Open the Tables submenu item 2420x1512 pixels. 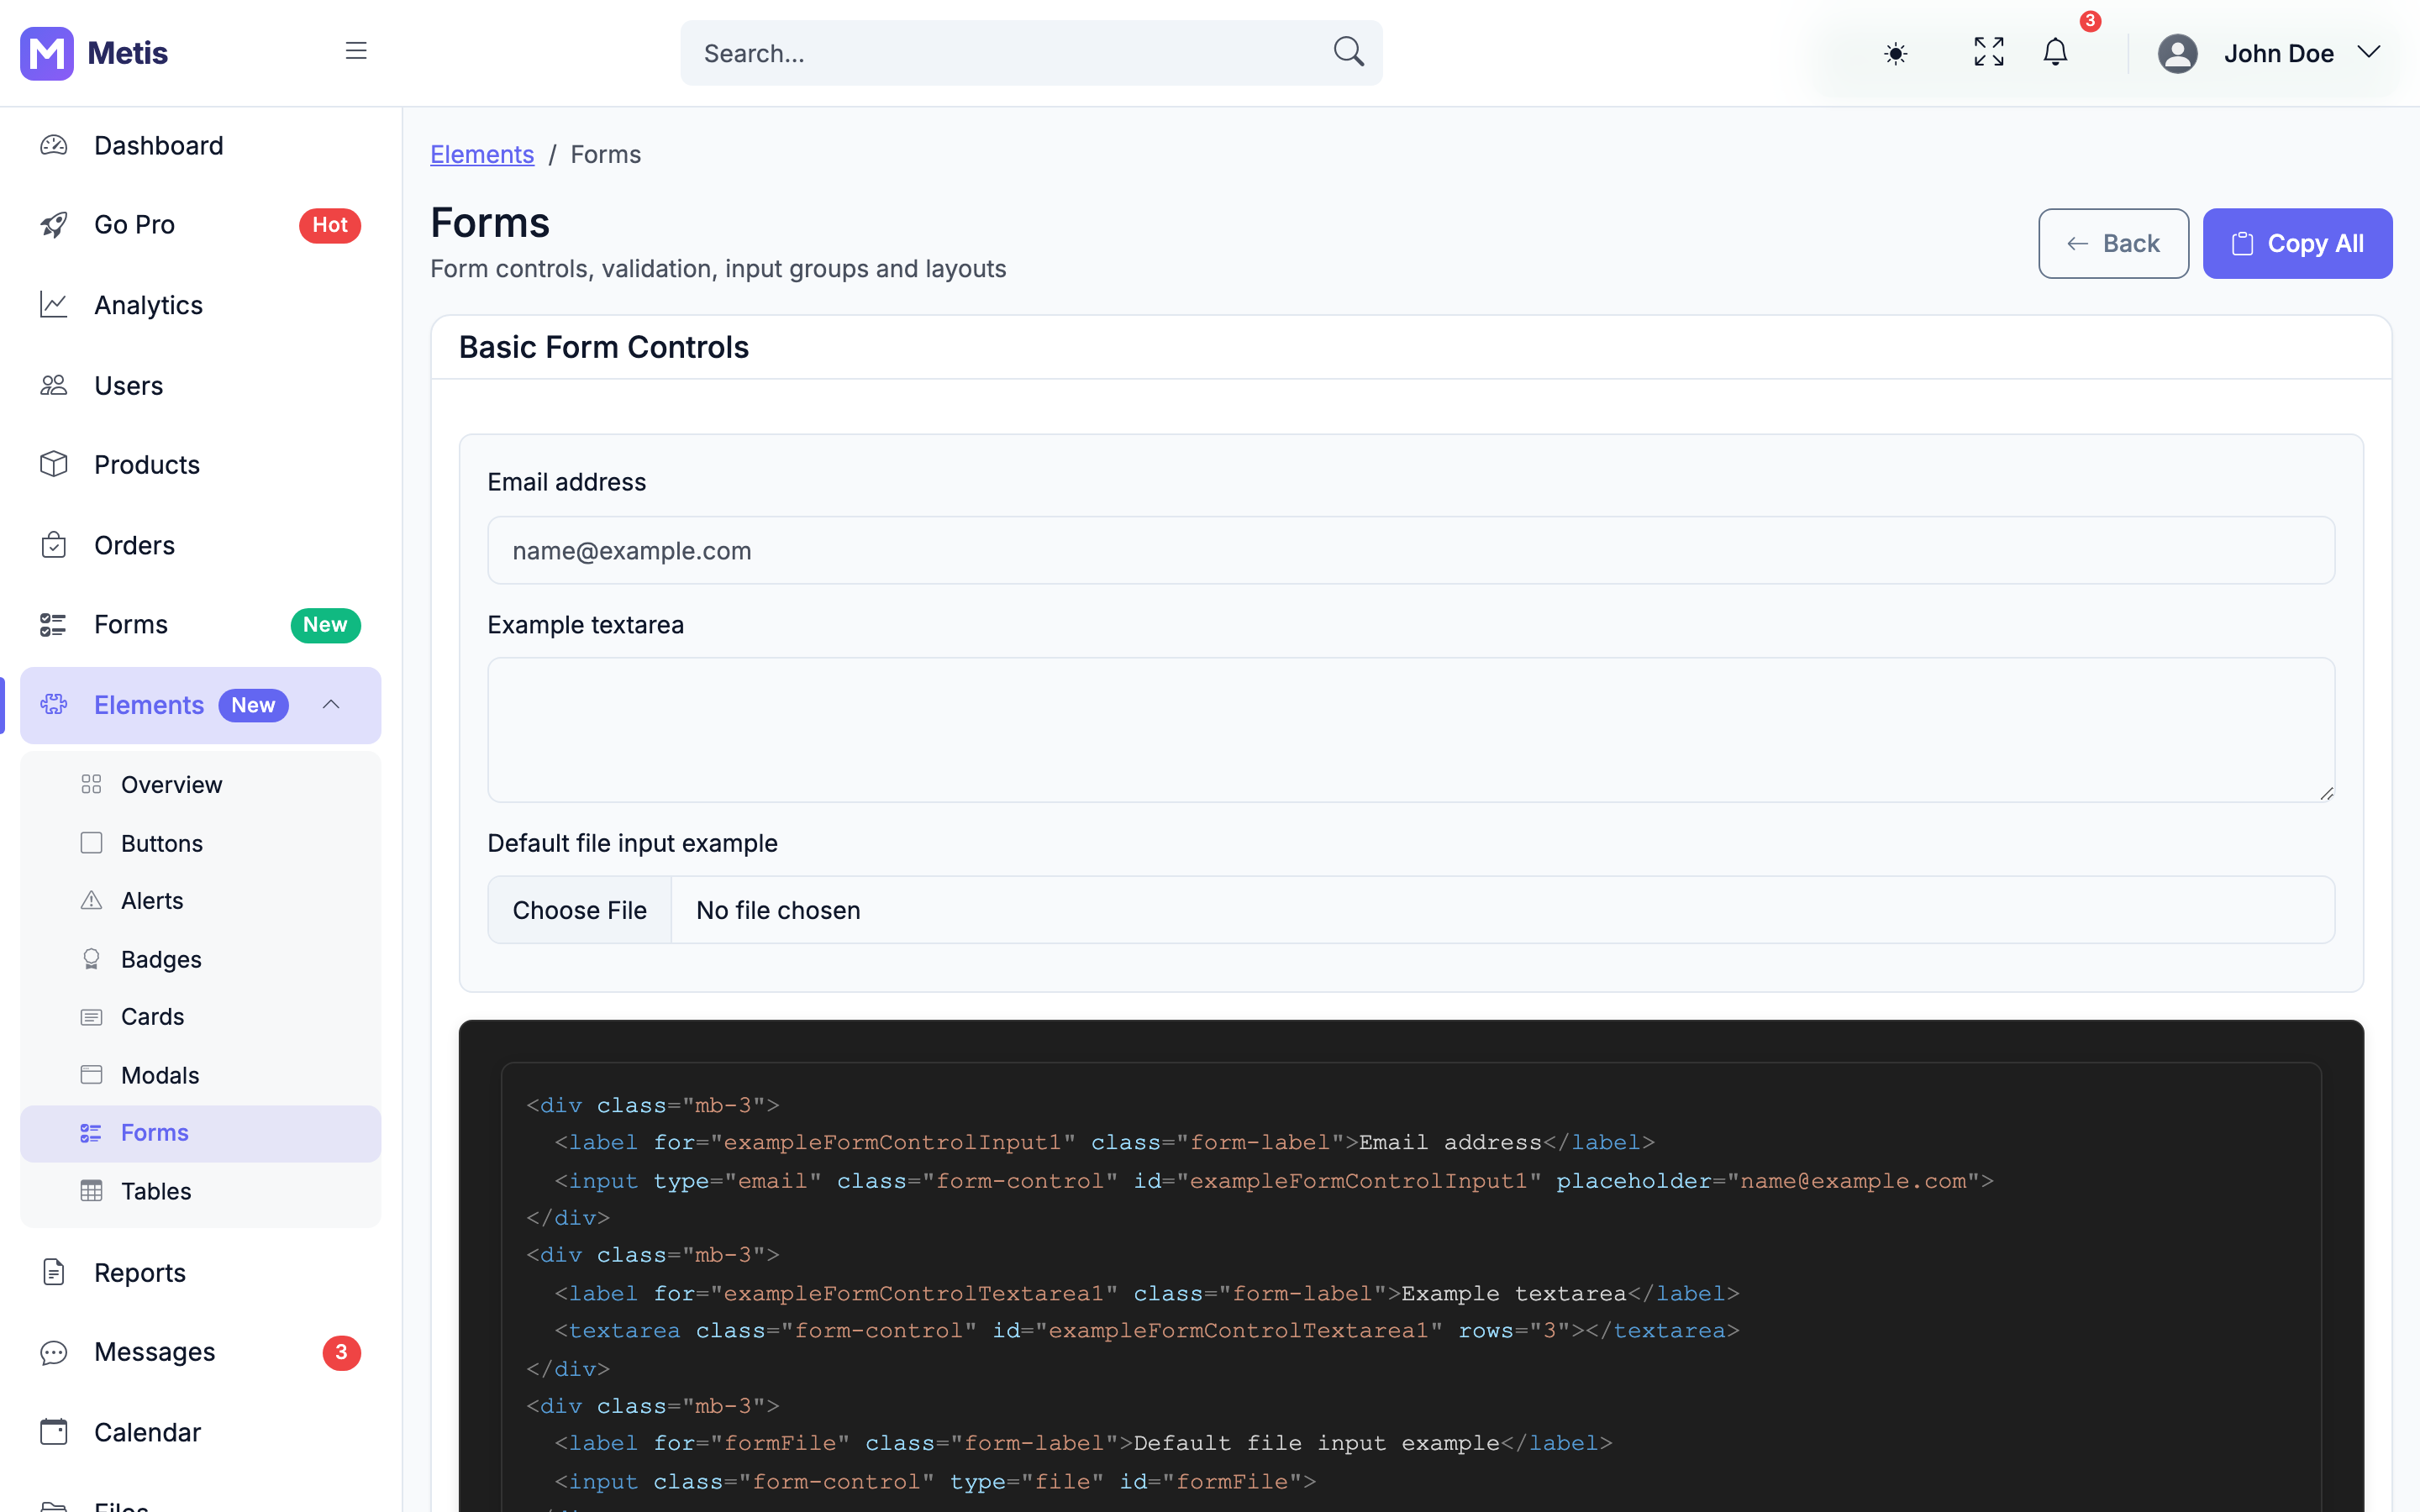(x=200, y=1191)
